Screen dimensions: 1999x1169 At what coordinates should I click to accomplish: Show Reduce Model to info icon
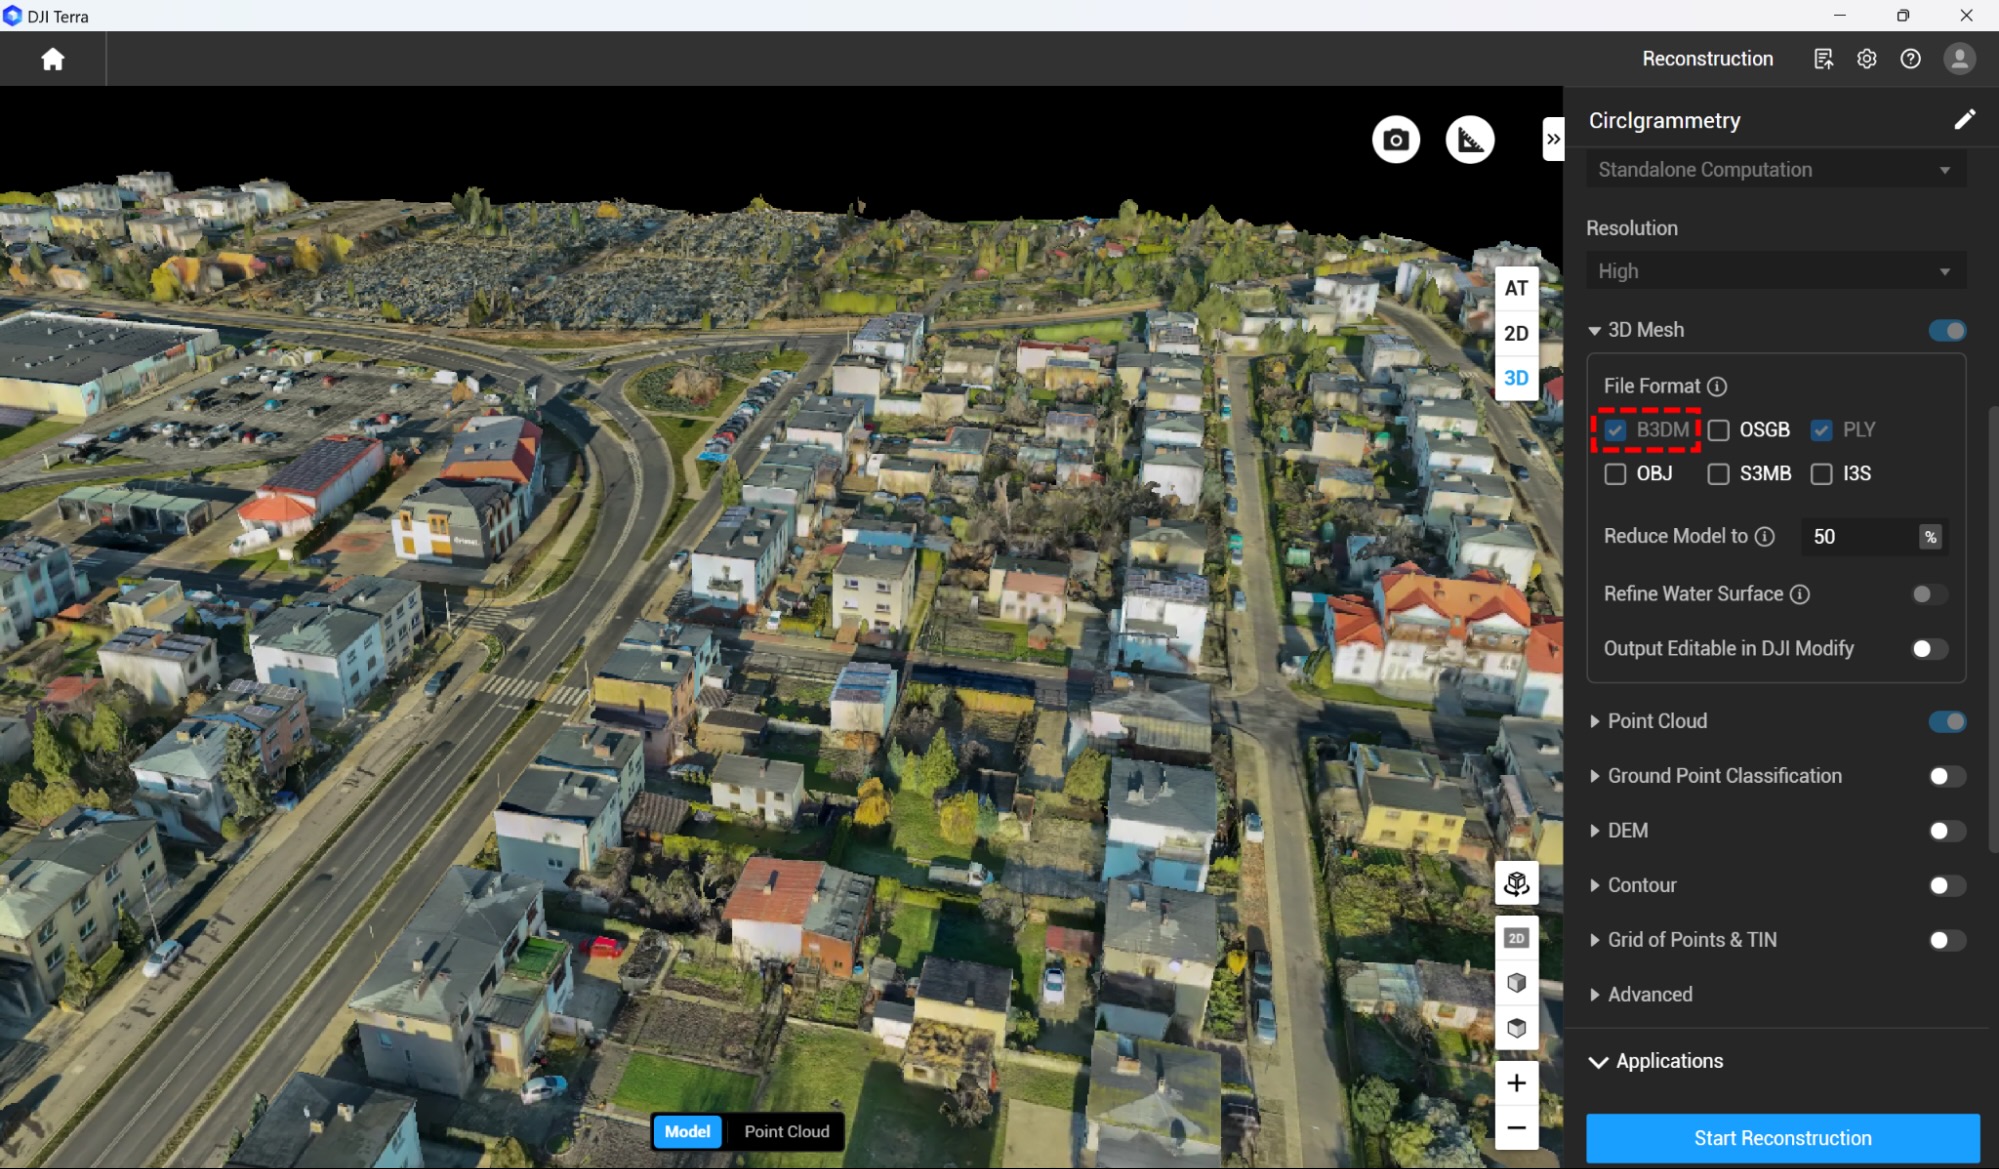(1765, 537)
